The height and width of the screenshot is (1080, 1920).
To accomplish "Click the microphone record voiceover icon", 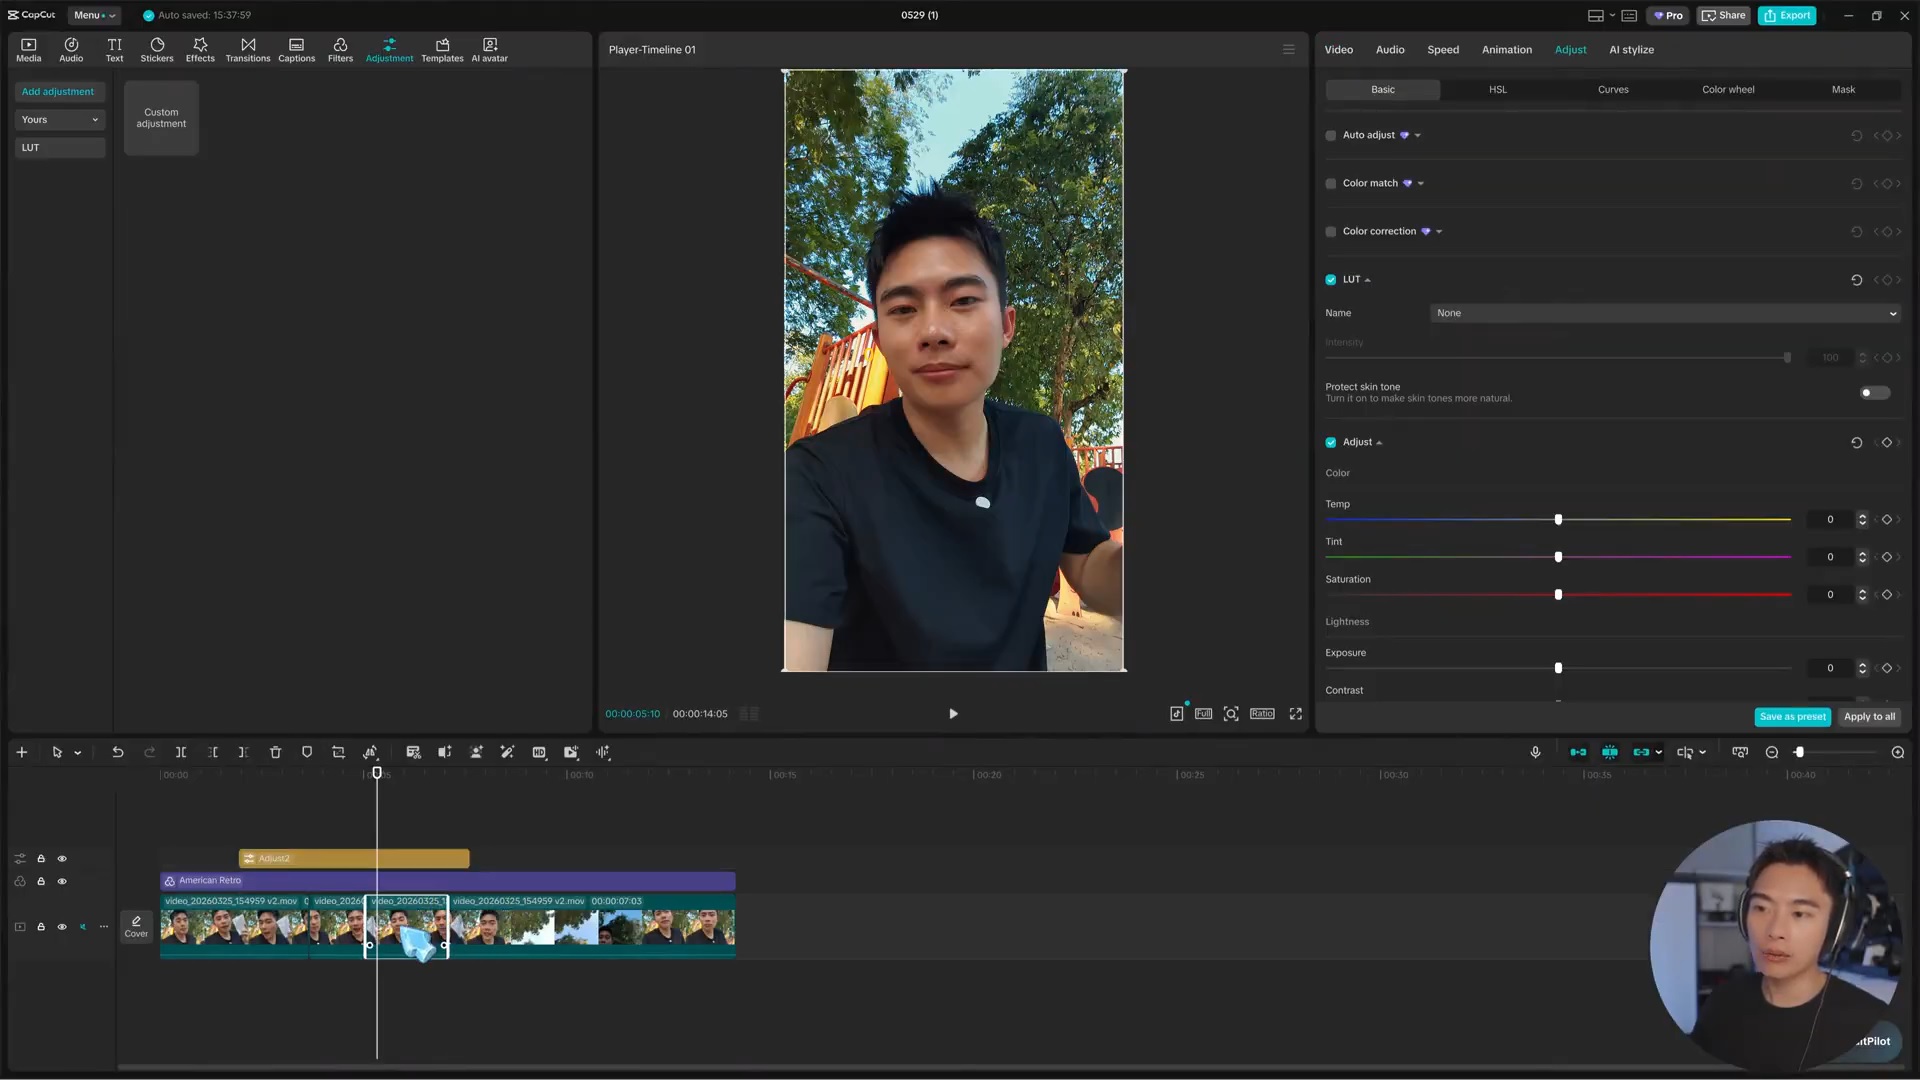I will 1535,752.
